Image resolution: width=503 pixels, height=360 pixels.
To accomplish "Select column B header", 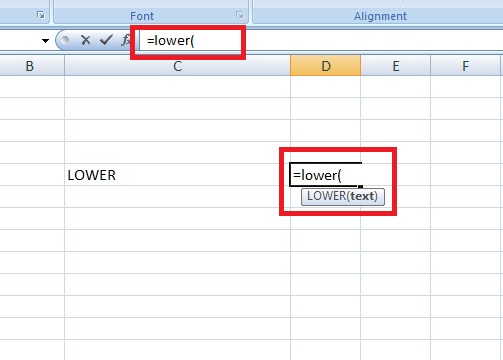I will [30, 66].
